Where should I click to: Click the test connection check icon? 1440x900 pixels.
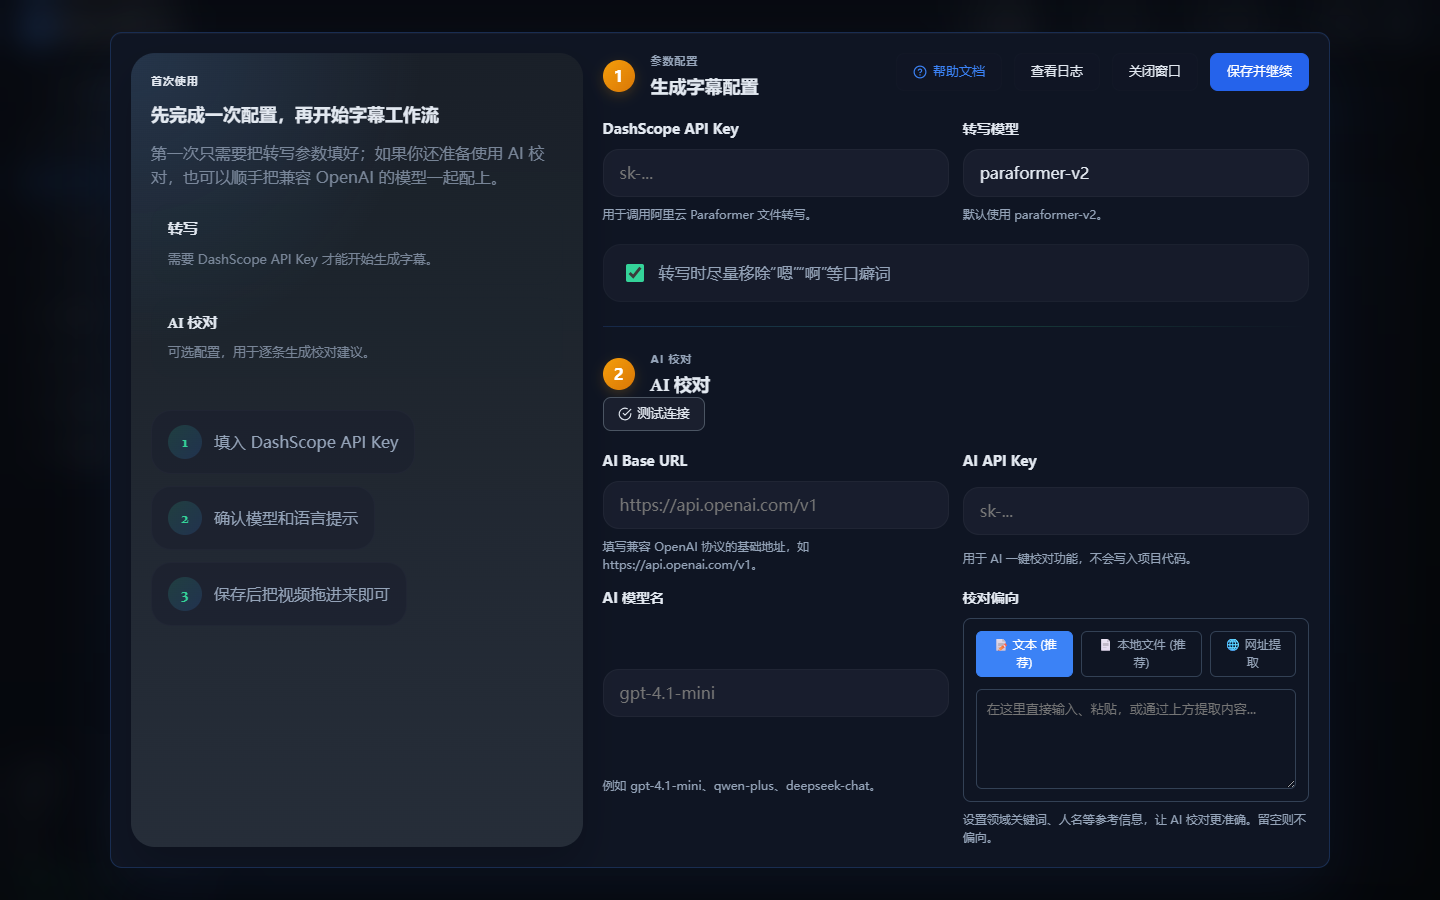625,414
